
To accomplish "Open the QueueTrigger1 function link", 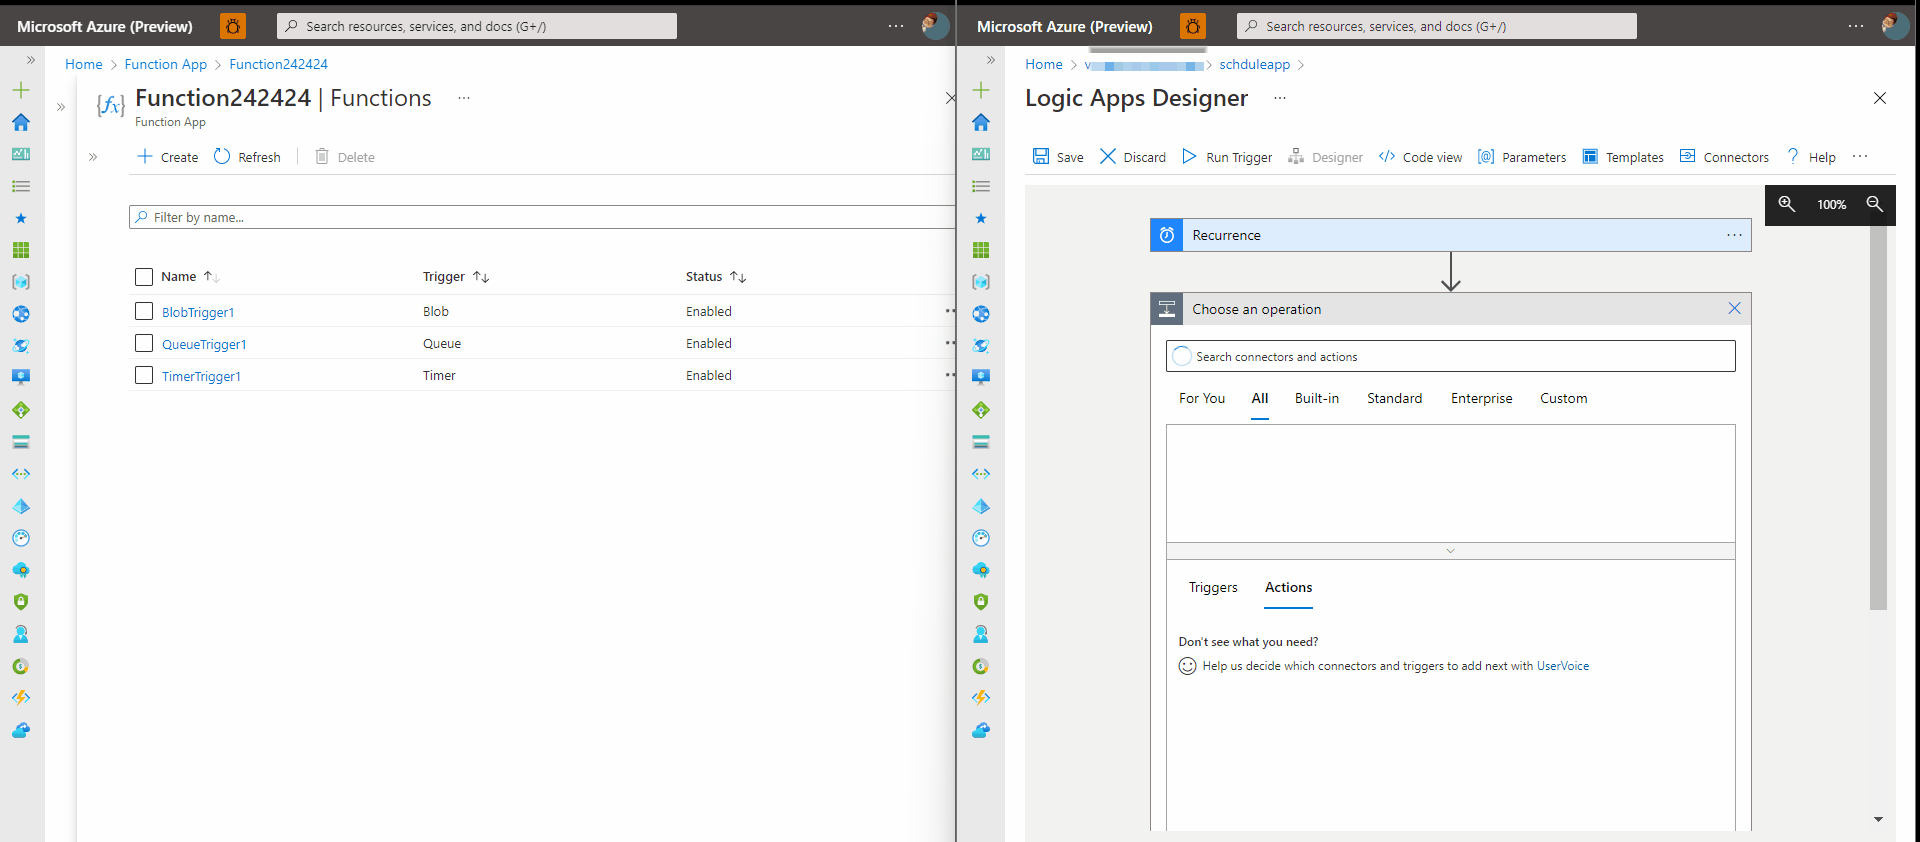I will click(204, 344).
